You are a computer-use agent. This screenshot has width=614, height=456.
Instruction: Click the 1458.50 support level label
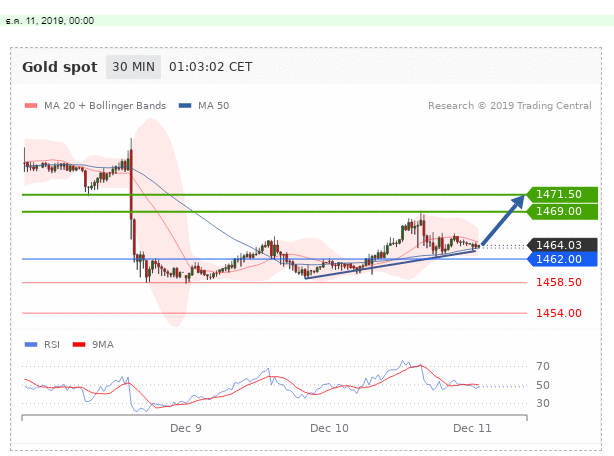tap(558, 283)
